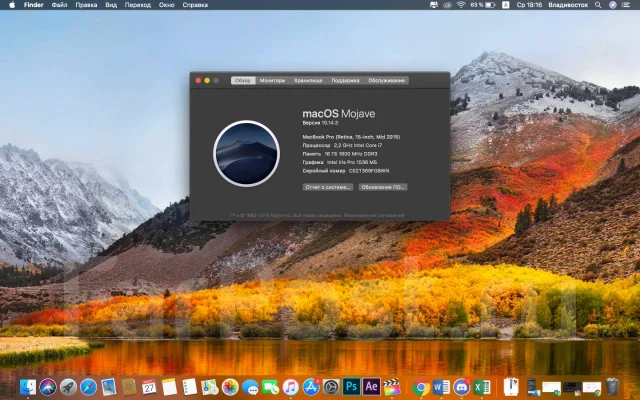Open the Файл menu
The width and height of the screenshot is (640, 400).
click(x=59, y=5)
